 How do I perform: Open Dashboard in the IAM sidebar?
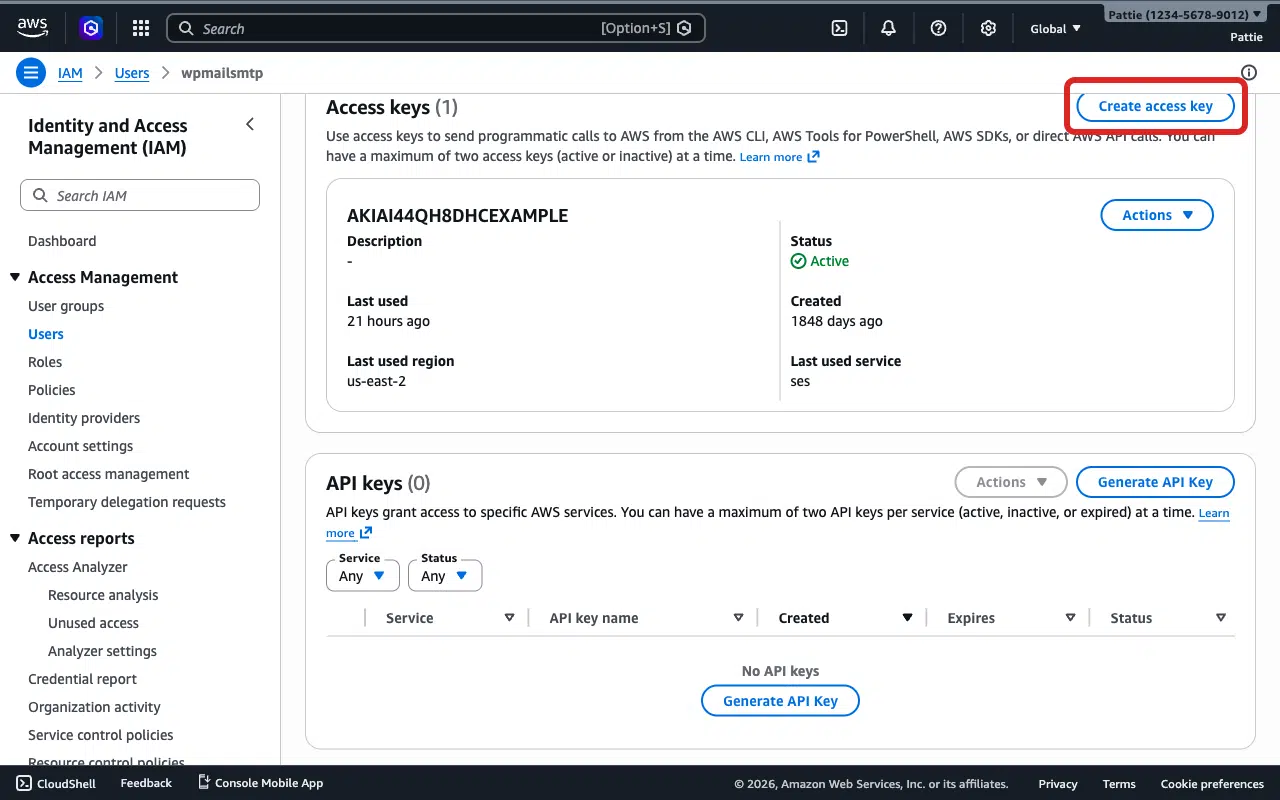pos(62,241)
